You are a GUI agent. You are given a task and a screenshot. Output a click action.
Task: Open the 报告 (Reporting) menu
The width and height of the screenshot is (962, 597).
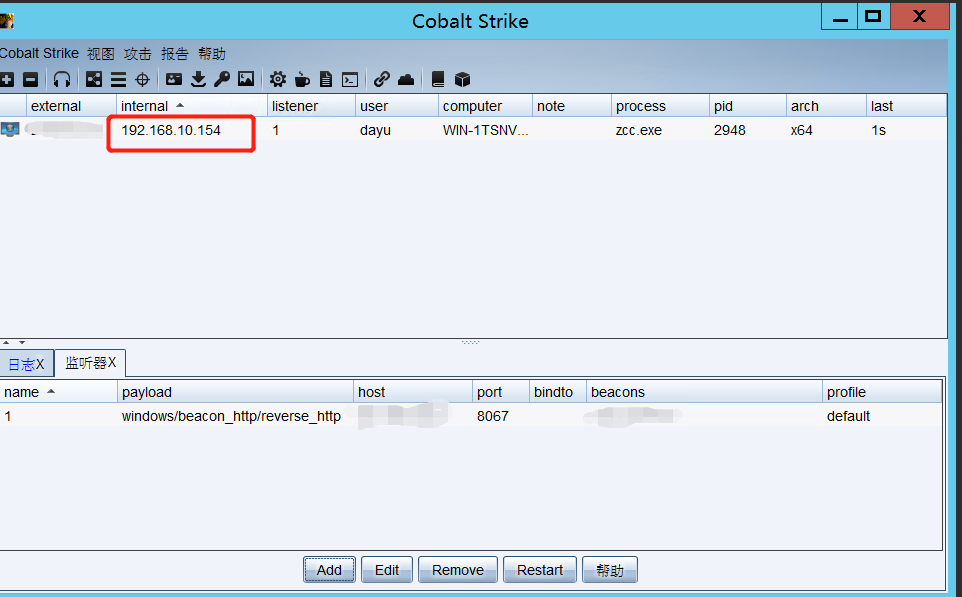[x=174, y=53]
